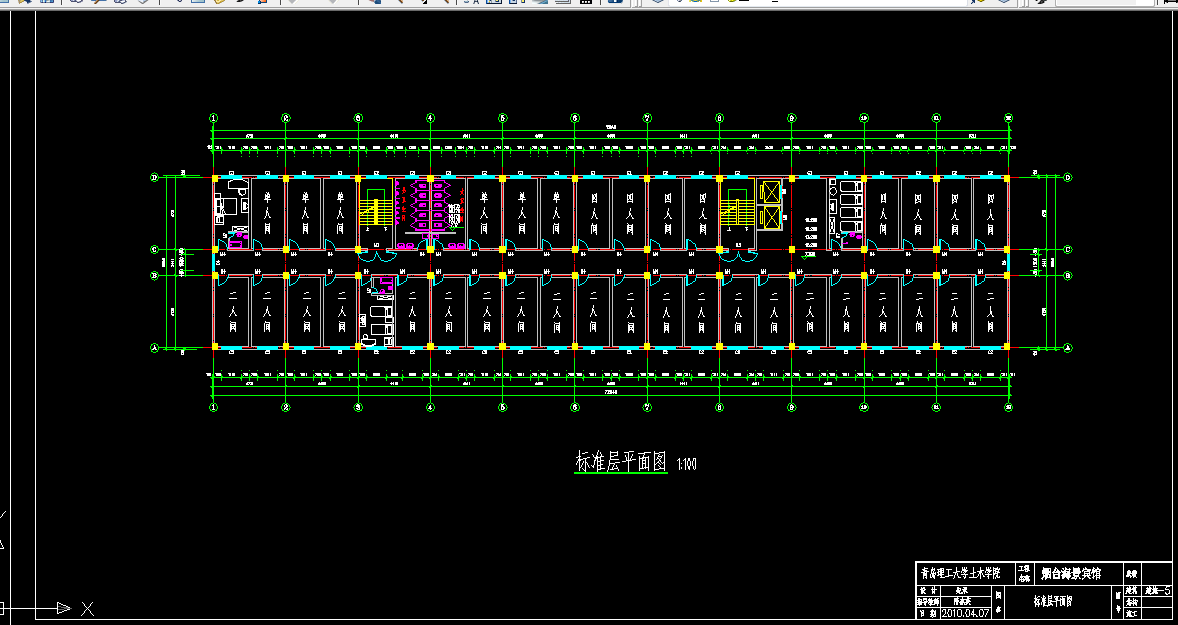Pick grid bubble 5 above the plan

(x=503, y=118)
